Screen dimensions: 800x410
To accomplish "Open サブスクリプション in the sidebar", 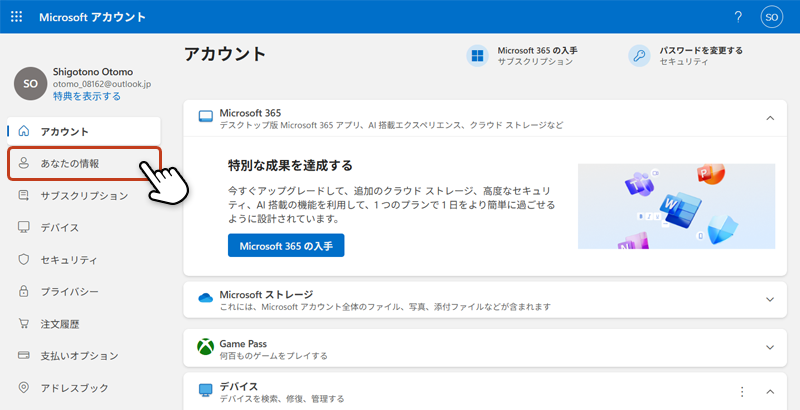I will 84,195.
